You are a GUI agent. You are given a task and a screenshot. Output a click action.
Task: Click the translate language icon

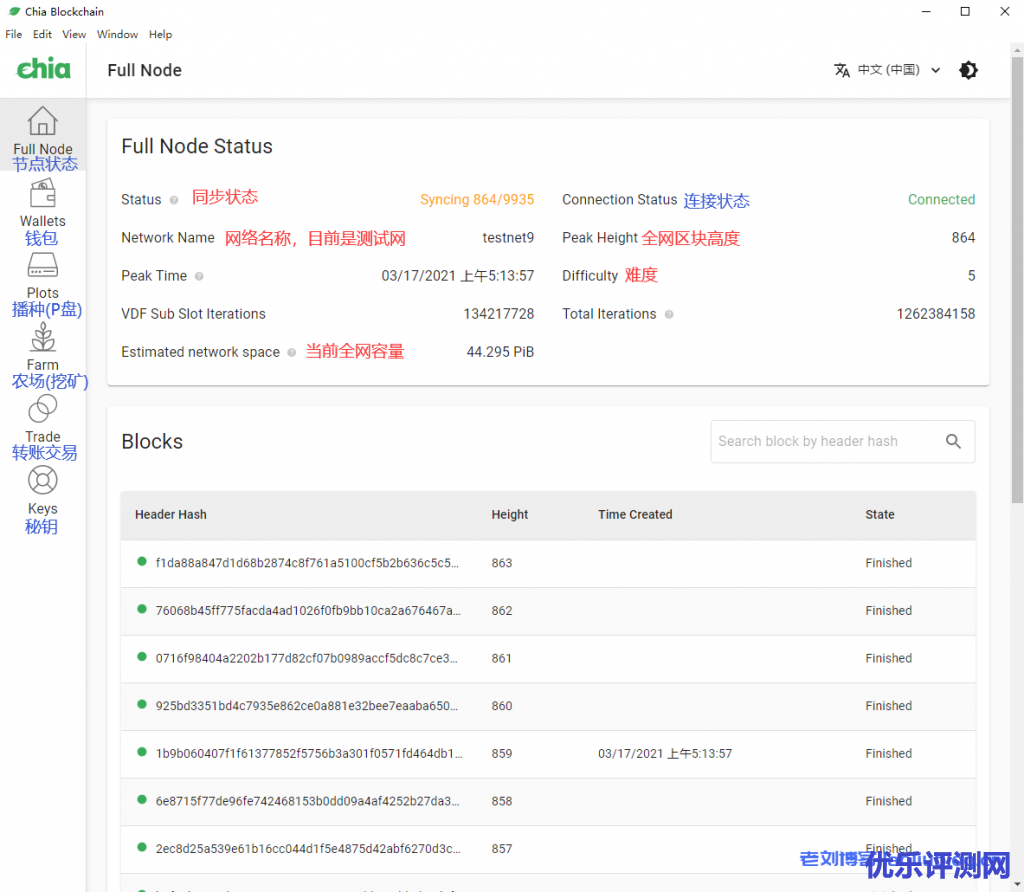pos(842,70)
